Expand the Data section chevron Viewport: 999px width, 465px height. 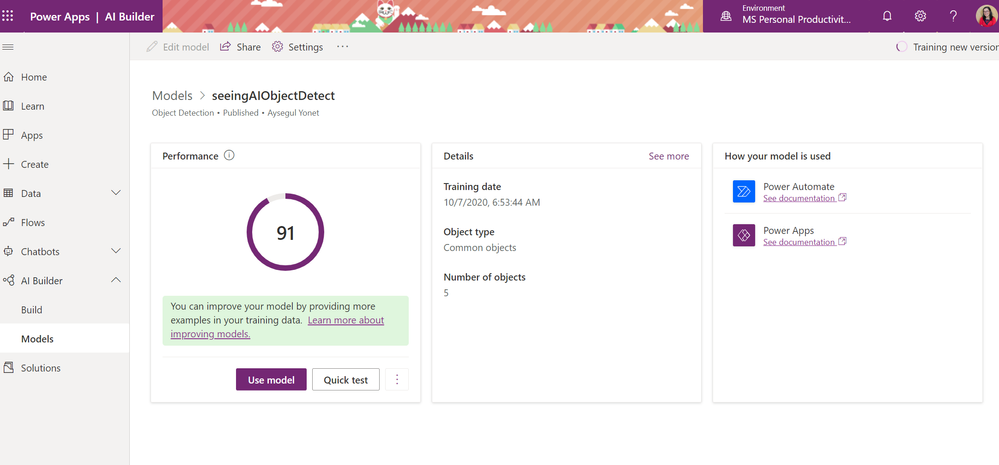click(x=116, y=193)
